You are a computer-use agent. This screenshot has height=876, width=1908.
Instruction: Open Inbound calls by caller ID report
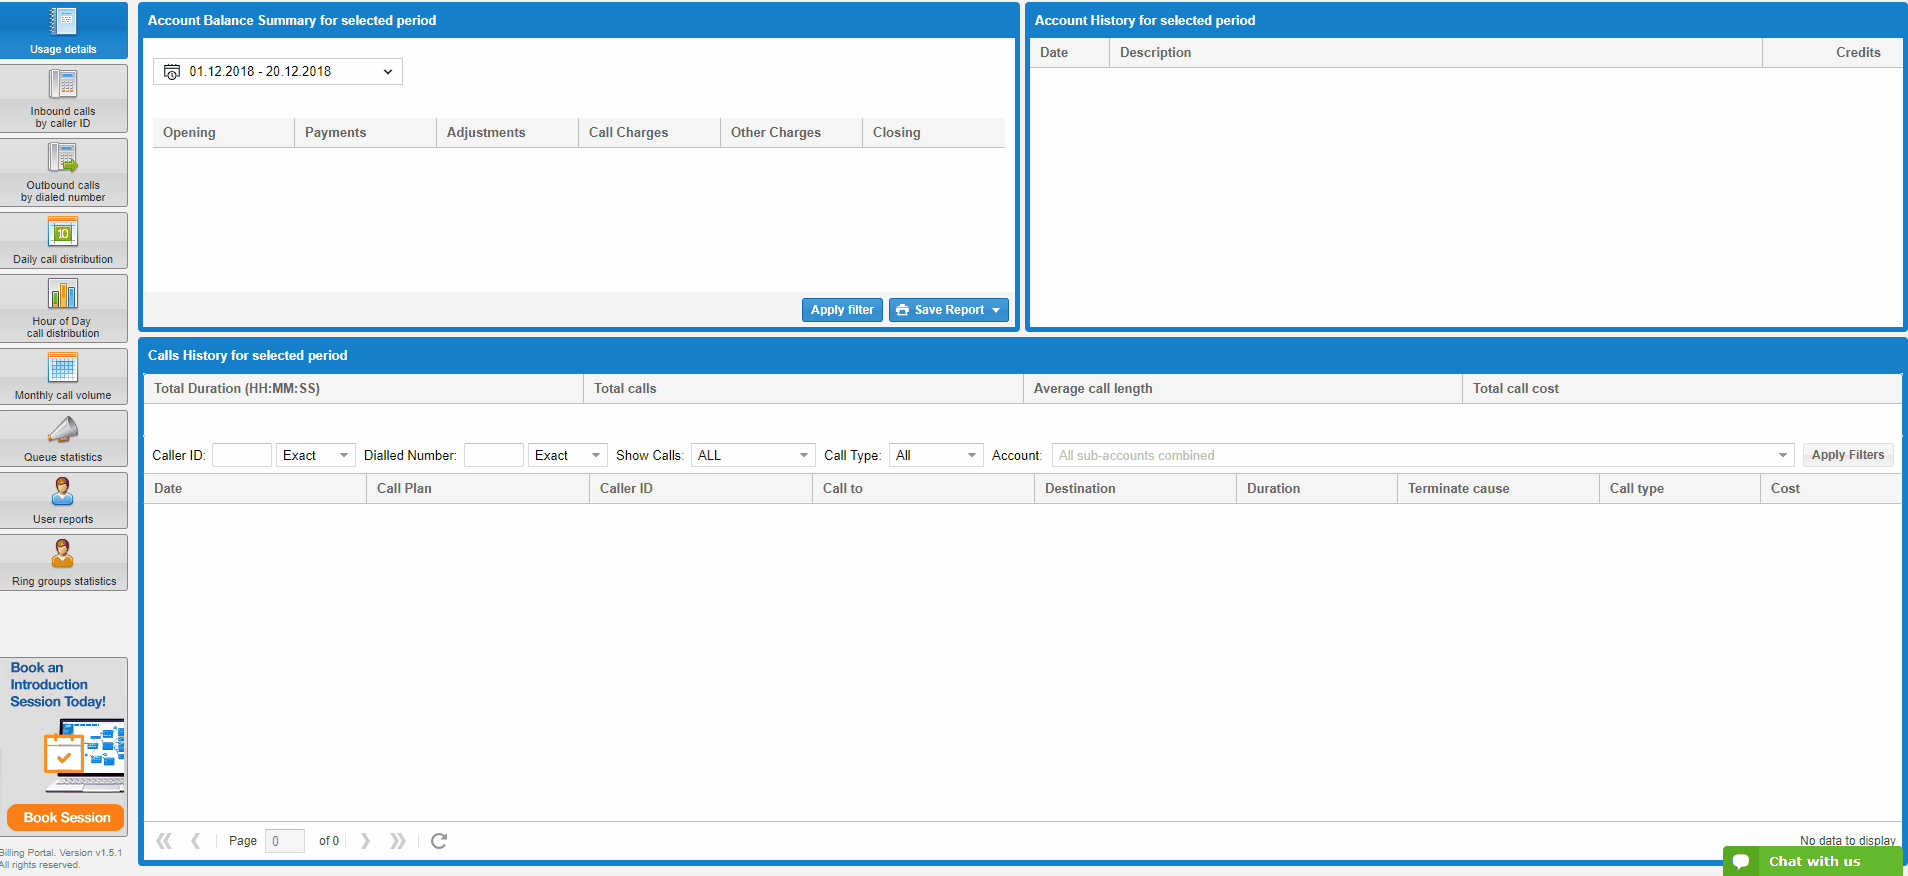point(63,98)
